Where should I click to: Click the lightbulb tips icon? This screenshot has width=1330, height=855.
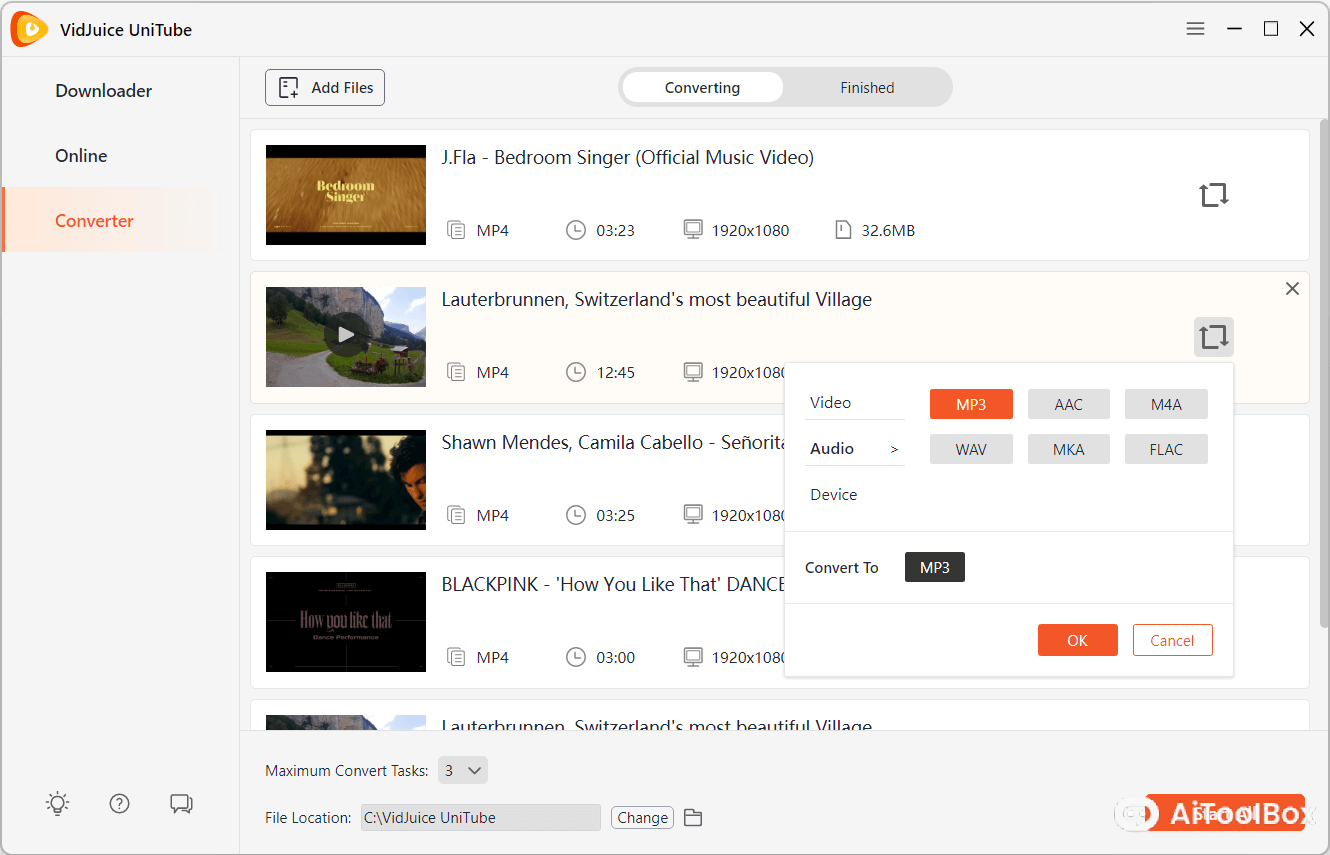point(58,803)
